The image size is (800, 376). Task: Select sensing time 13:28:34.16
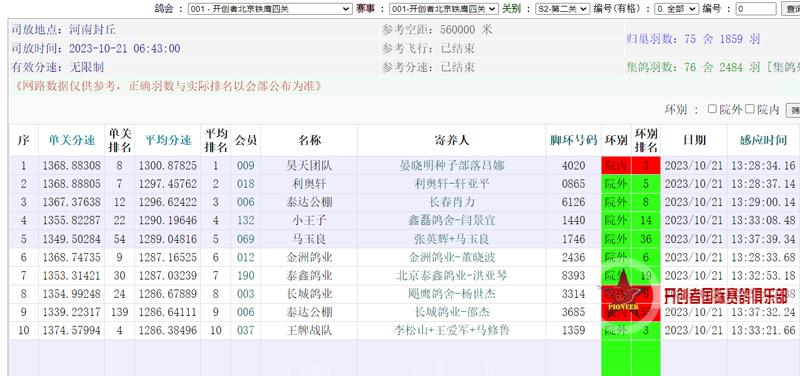pos(763,166)
